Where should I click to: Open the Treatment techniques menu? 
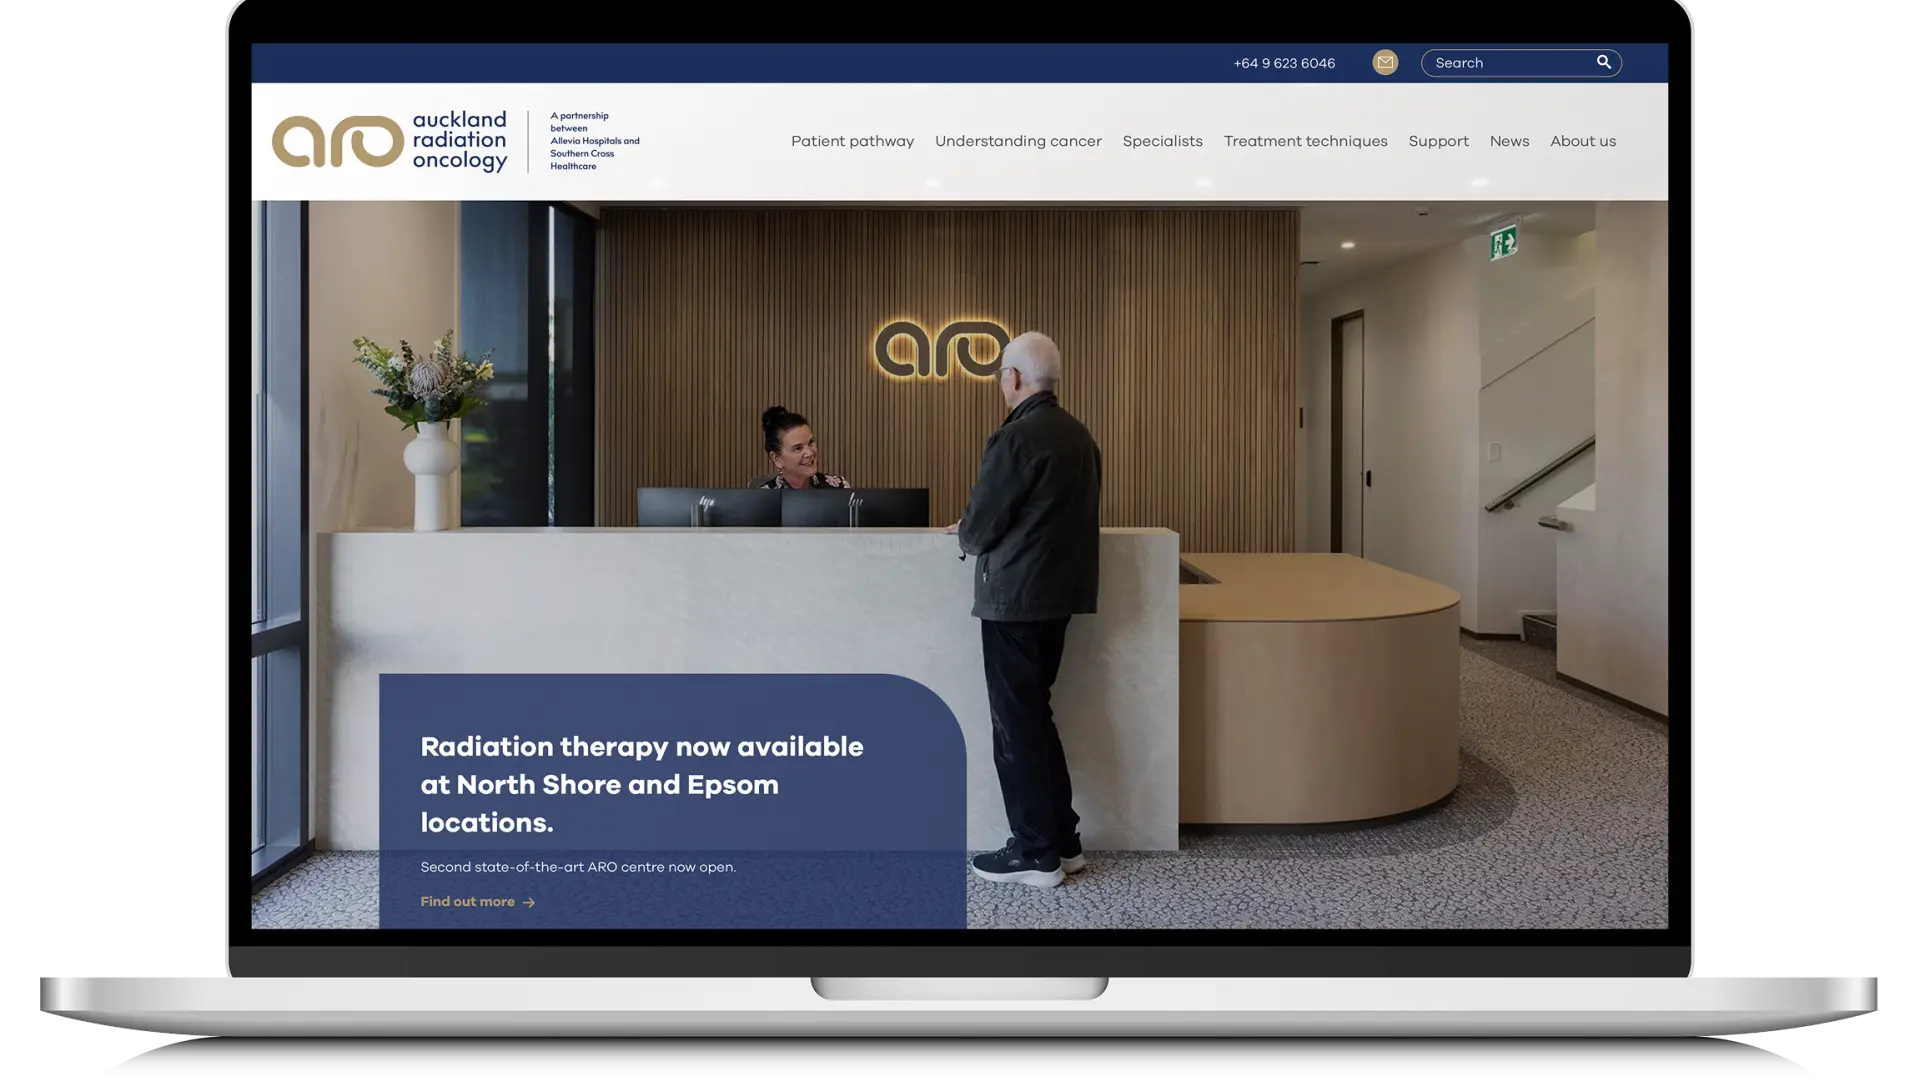point(1305,141)
